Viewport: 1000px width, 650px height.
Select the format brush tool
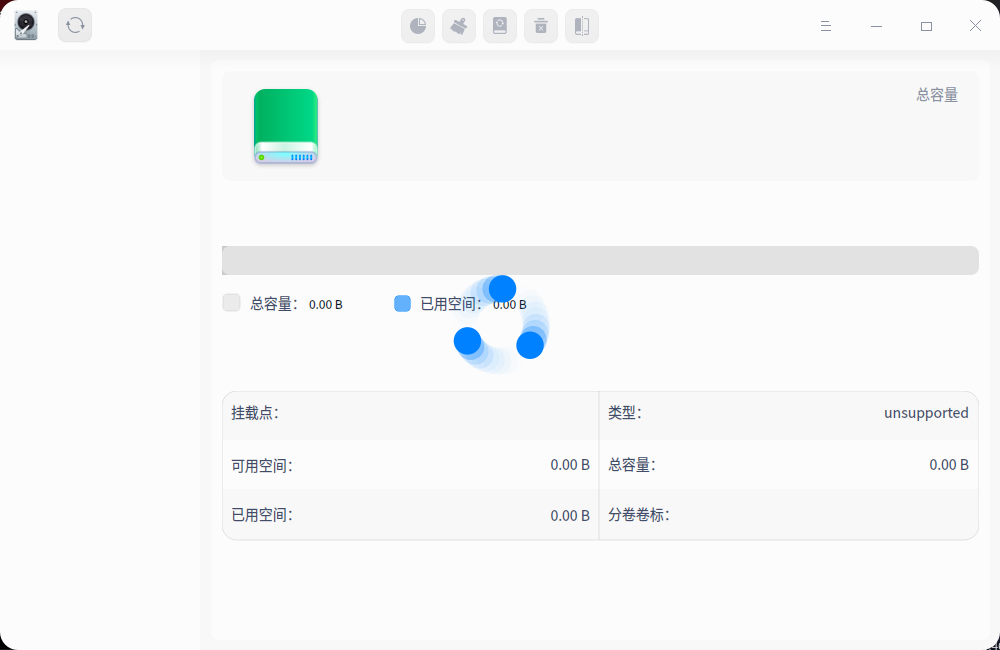(459, 26)
